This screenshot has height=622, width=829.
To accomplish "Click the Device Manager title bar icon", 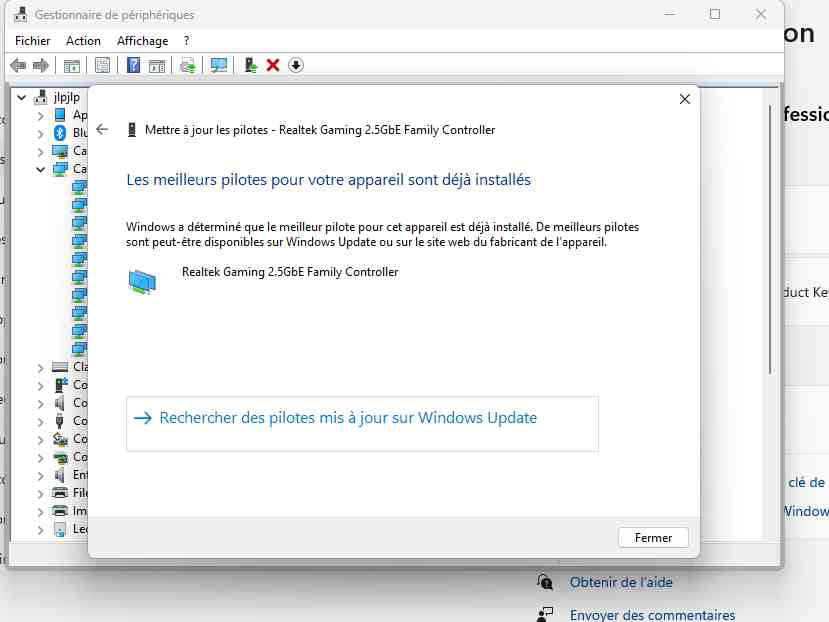I will pos(21,14).
